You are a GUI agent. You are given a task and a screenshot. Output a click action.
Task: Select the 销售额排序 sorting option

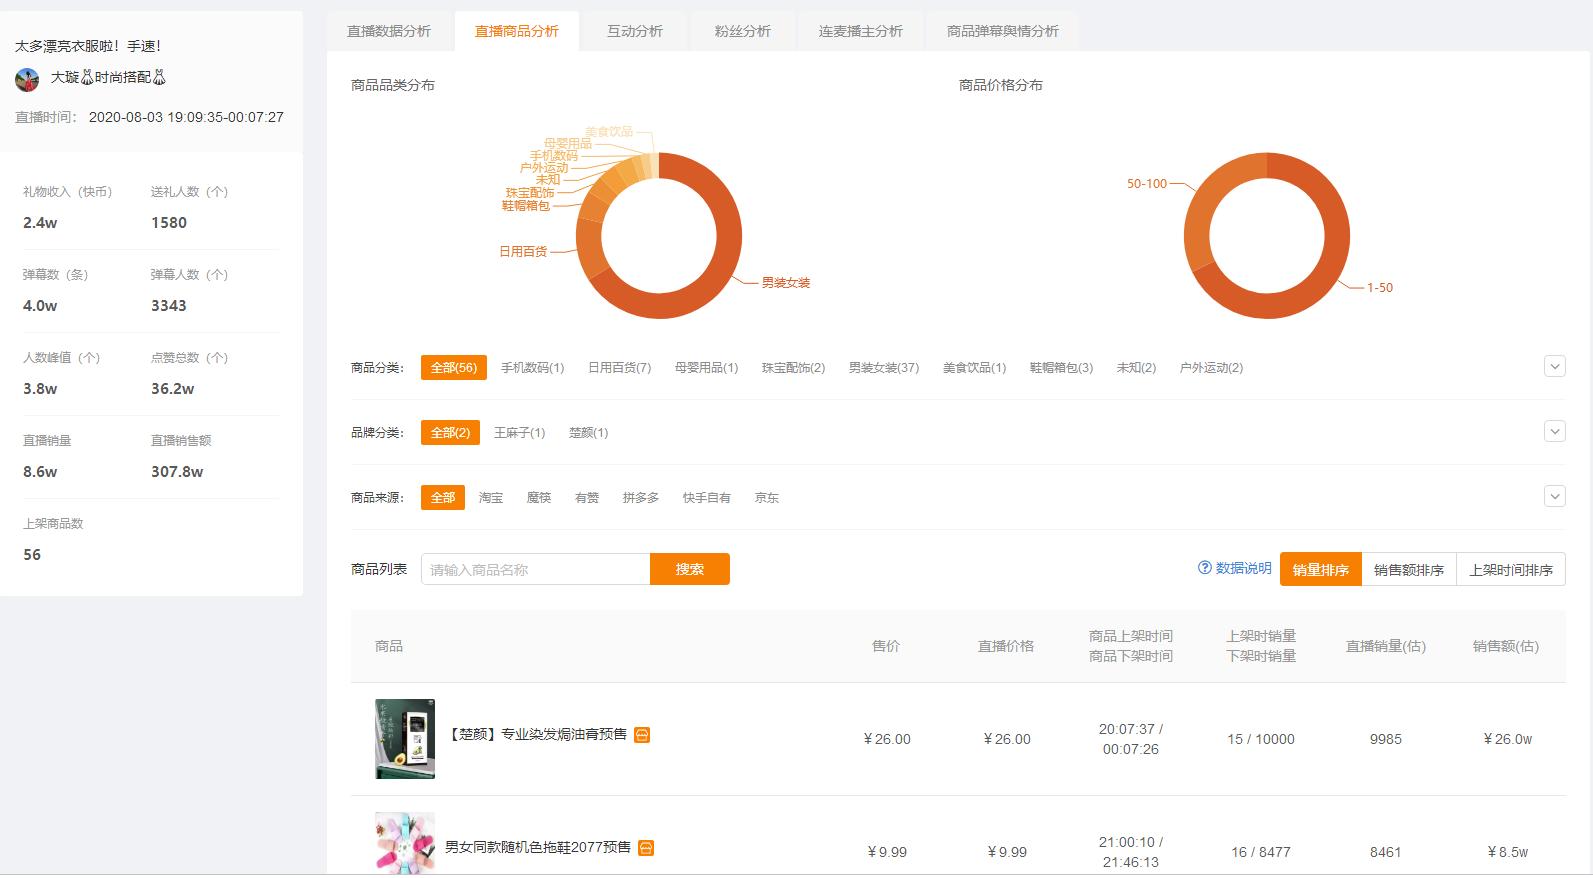[1408, 570]
